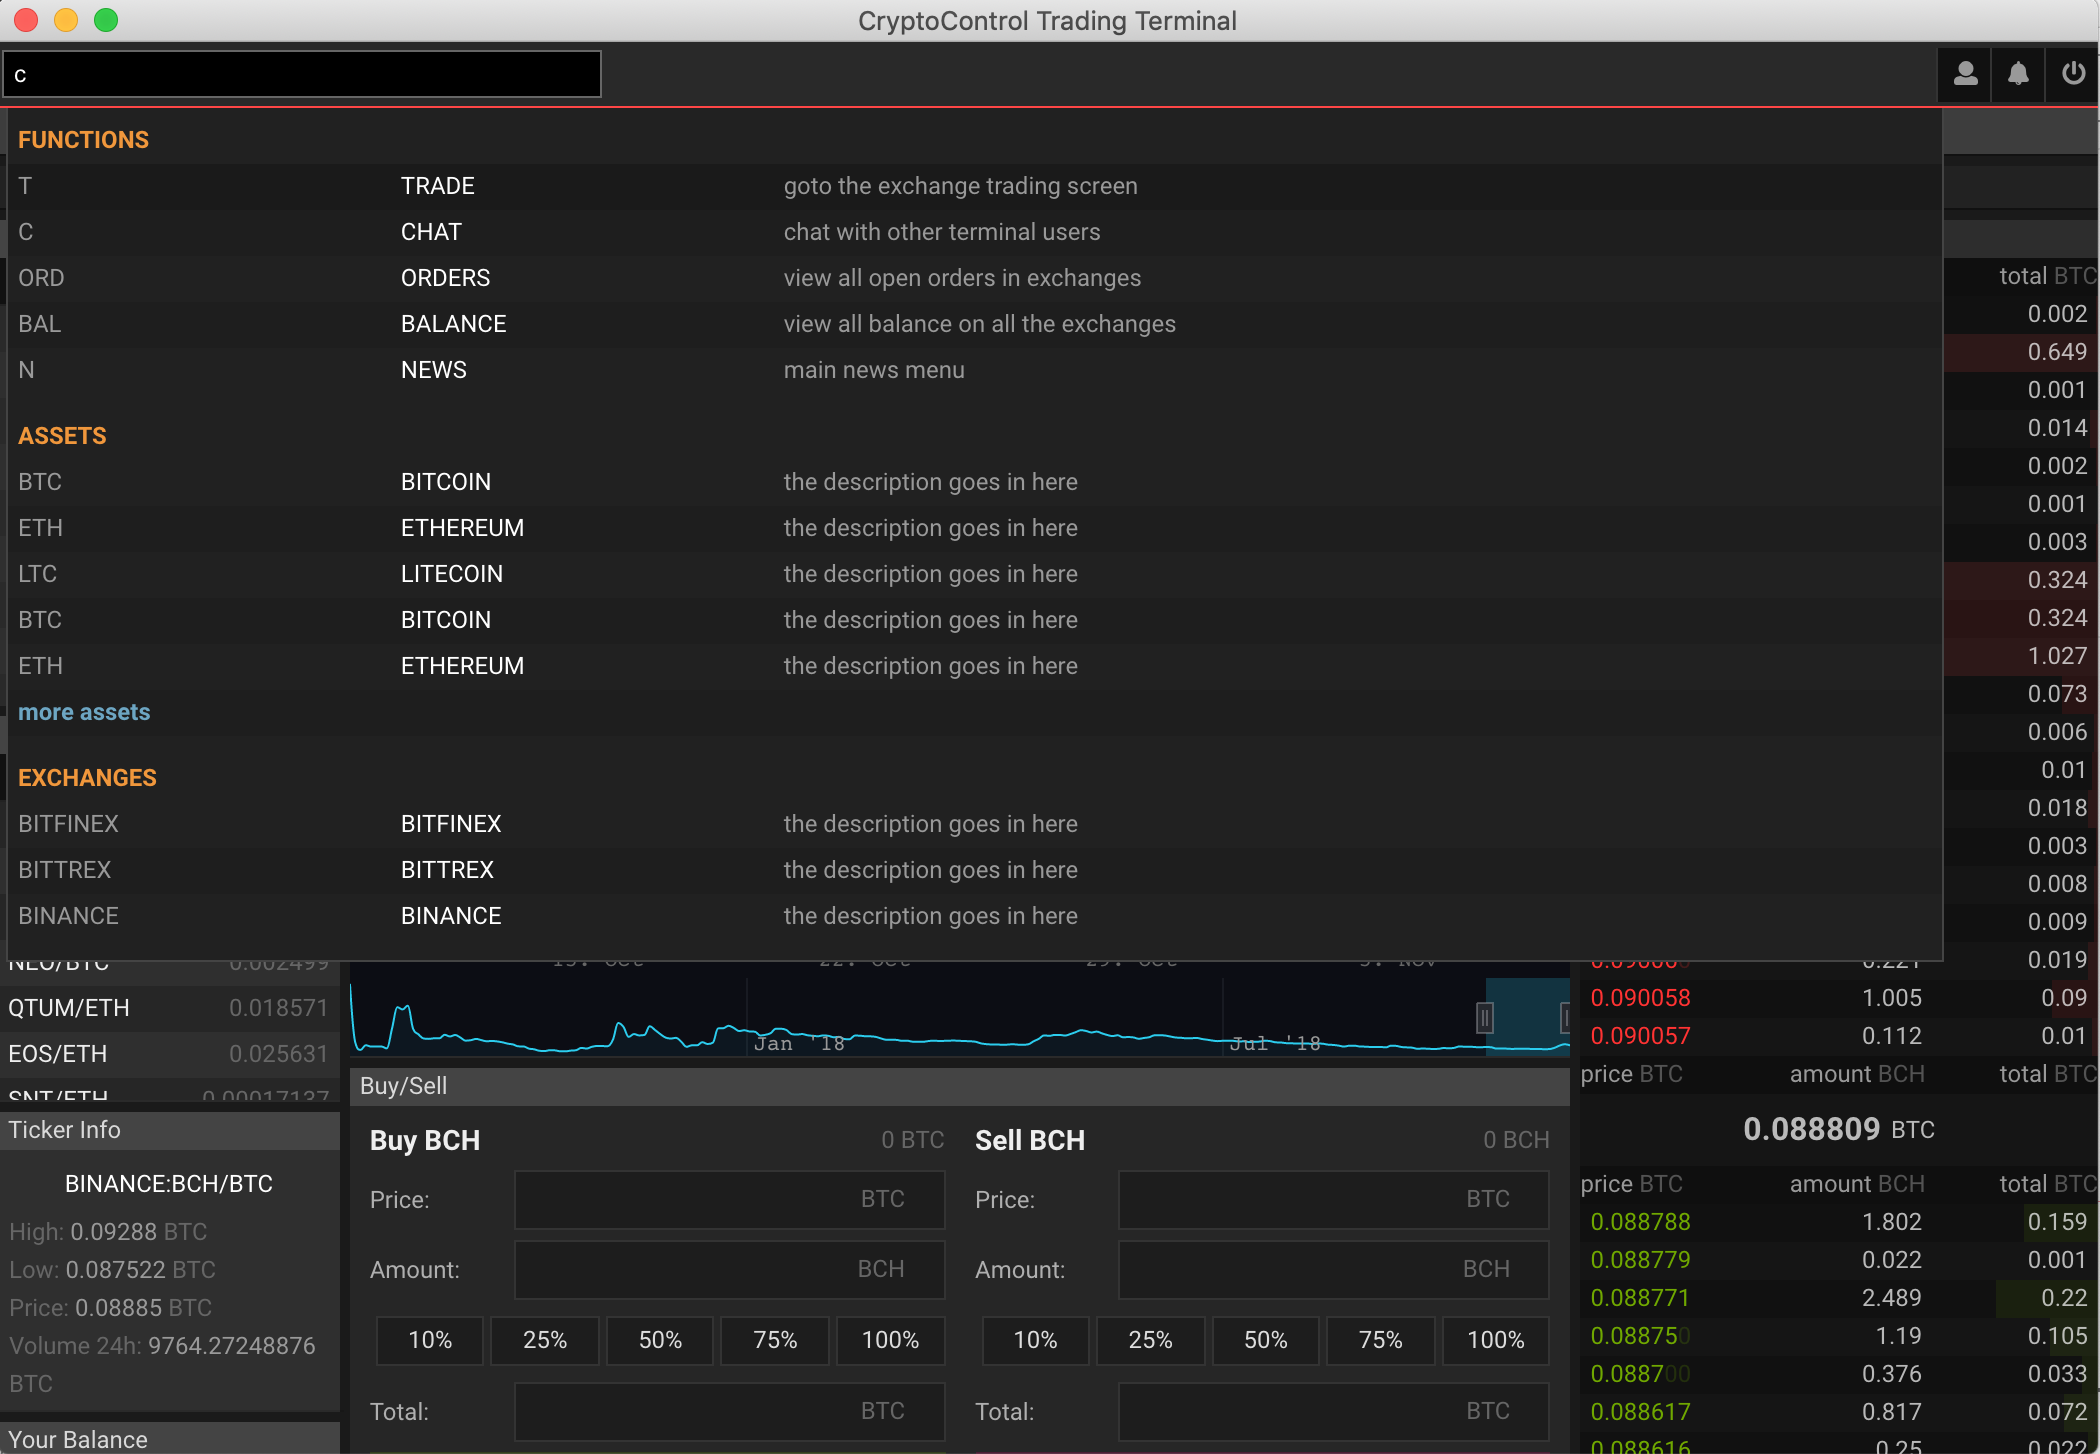Viewport: 2100px width, 1454px height.
Task: Set Buy BCH amount to 50%
Action: point(660,1340)
